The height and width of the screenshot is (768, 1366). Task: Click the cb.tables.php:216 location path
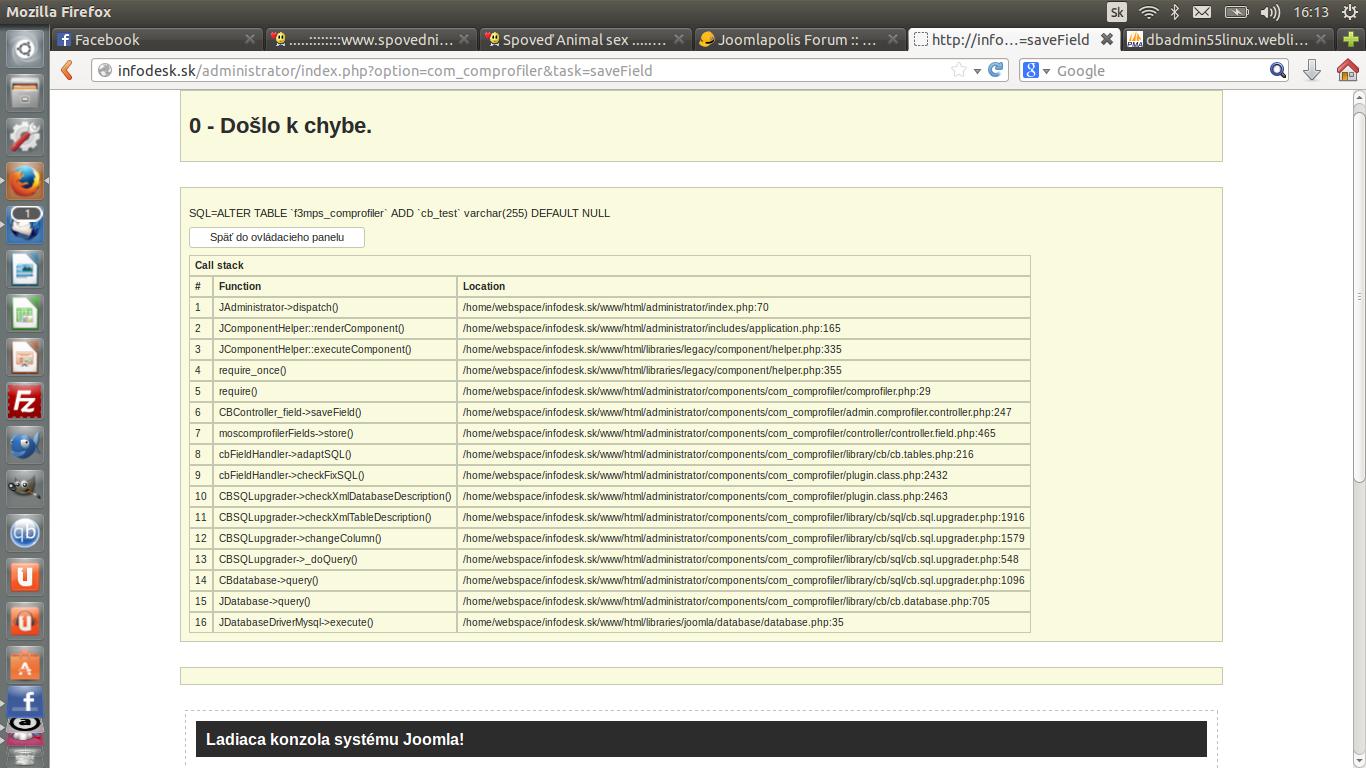(x=718, y=454)
